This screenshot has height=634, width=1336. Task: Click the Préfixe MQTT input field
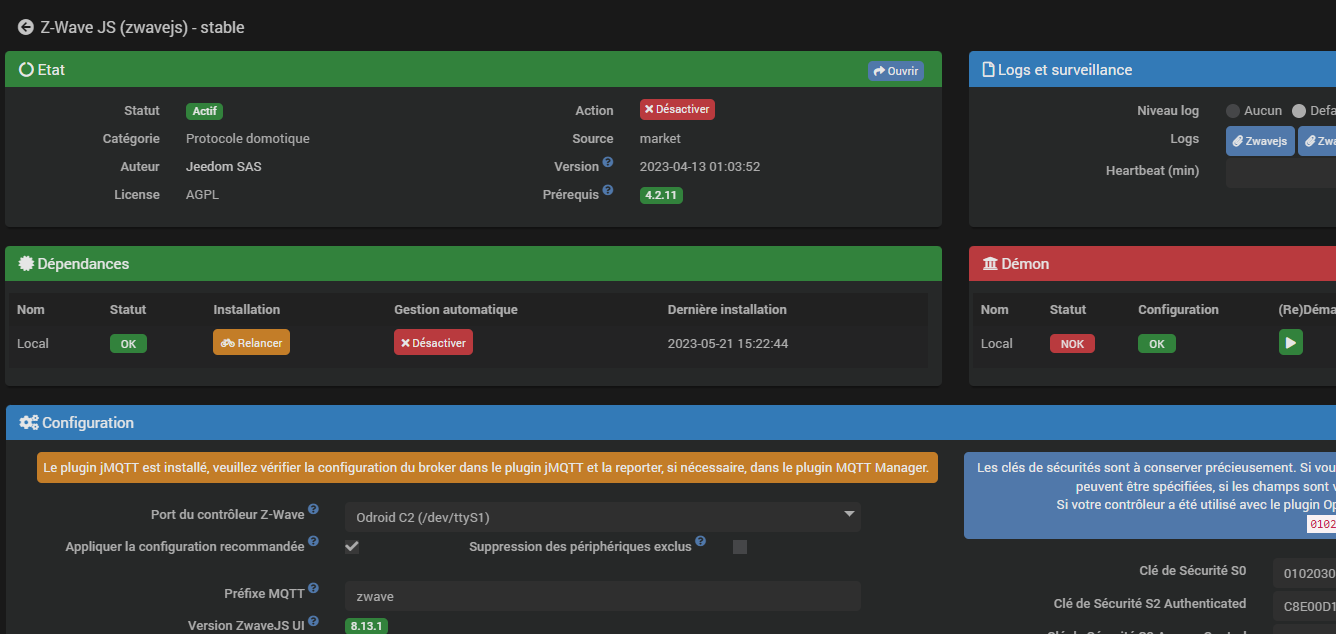pyautogui.click(x=602, y=596)
